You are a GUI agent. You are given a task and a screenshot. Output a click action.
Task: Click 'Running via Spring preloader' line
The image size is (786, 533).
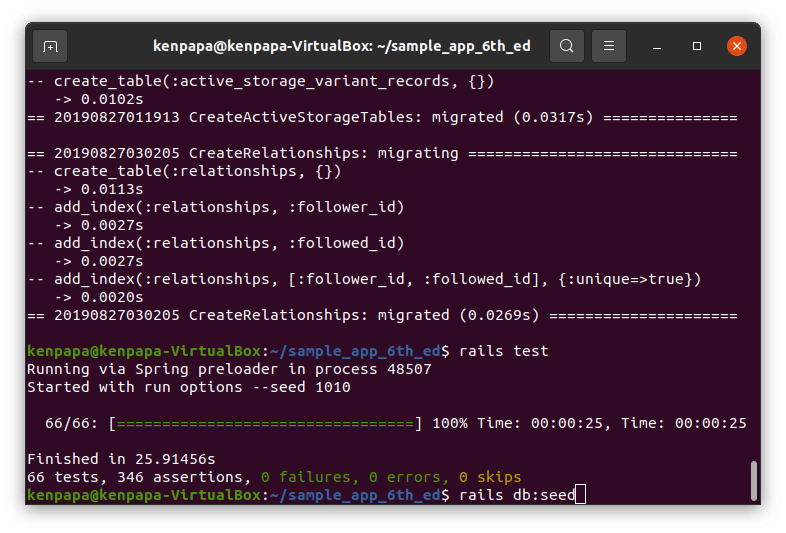coord(229,369)
